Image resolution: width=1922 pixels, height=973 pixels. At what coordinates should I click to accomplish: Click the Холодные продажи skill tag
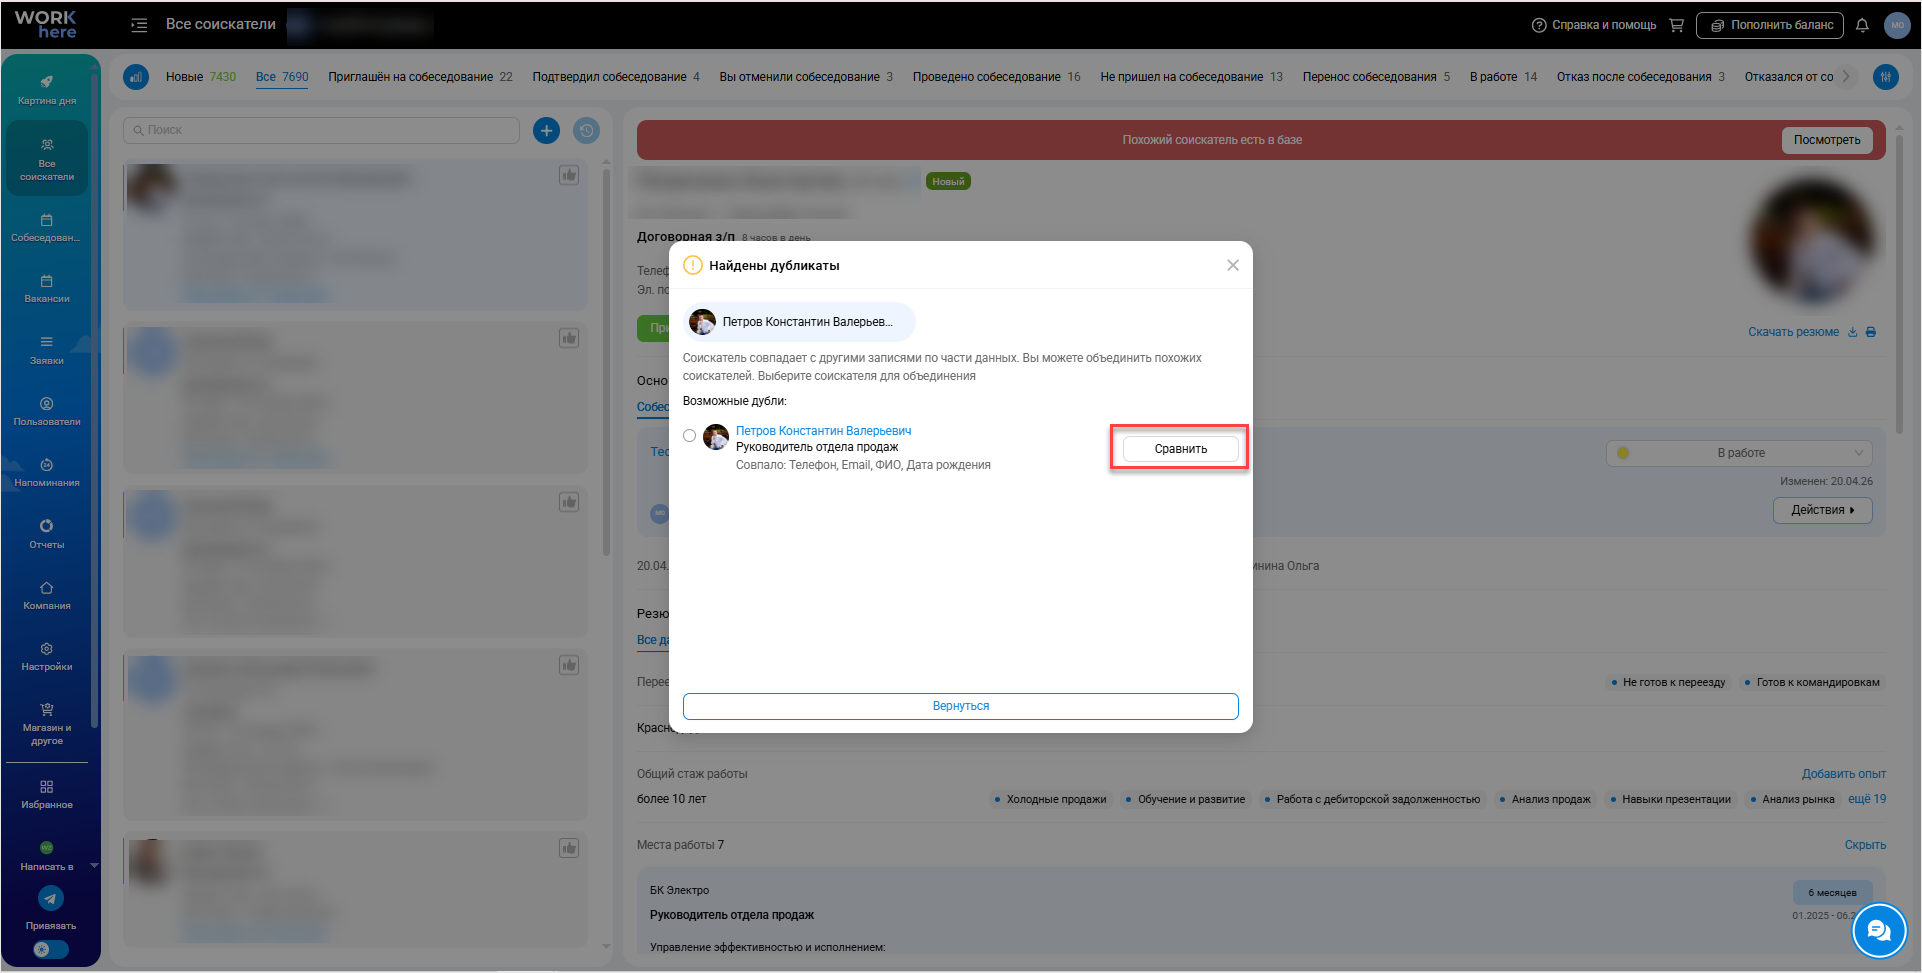(x=1050, y=799)
